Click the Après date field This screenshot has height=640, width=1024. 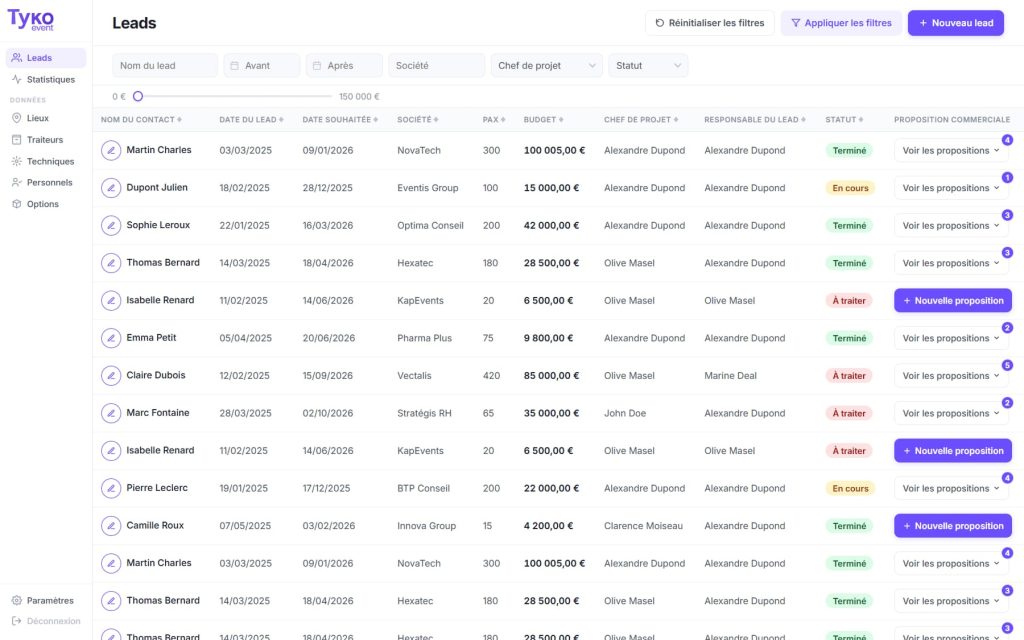(344, 65)
